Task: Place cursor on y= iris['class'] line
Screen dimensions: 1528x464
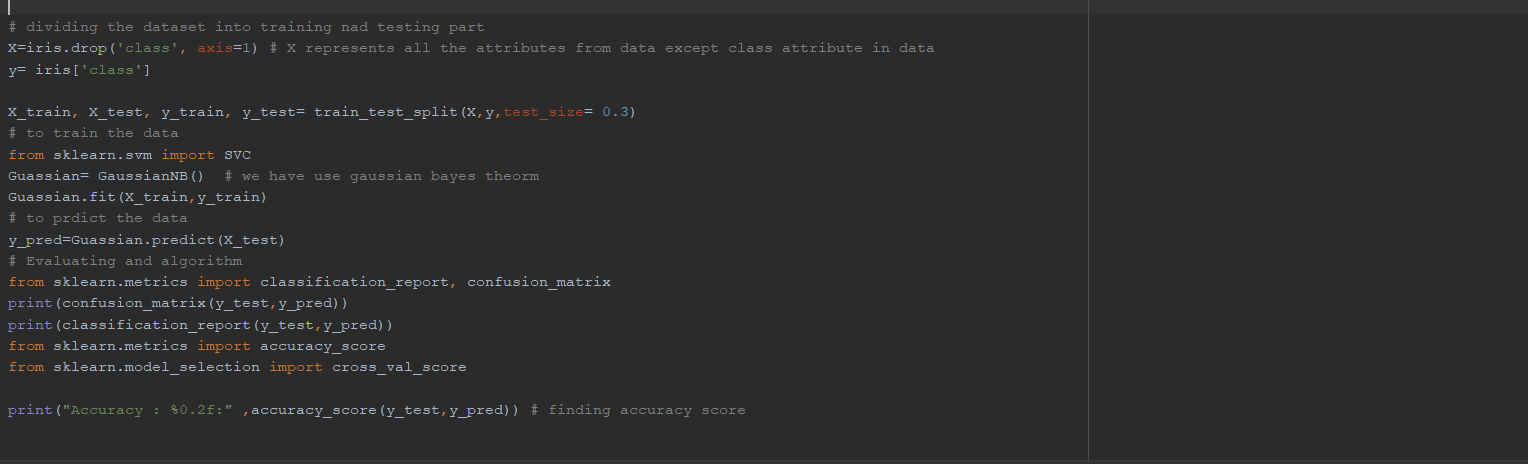Action: tap(79, 69)
